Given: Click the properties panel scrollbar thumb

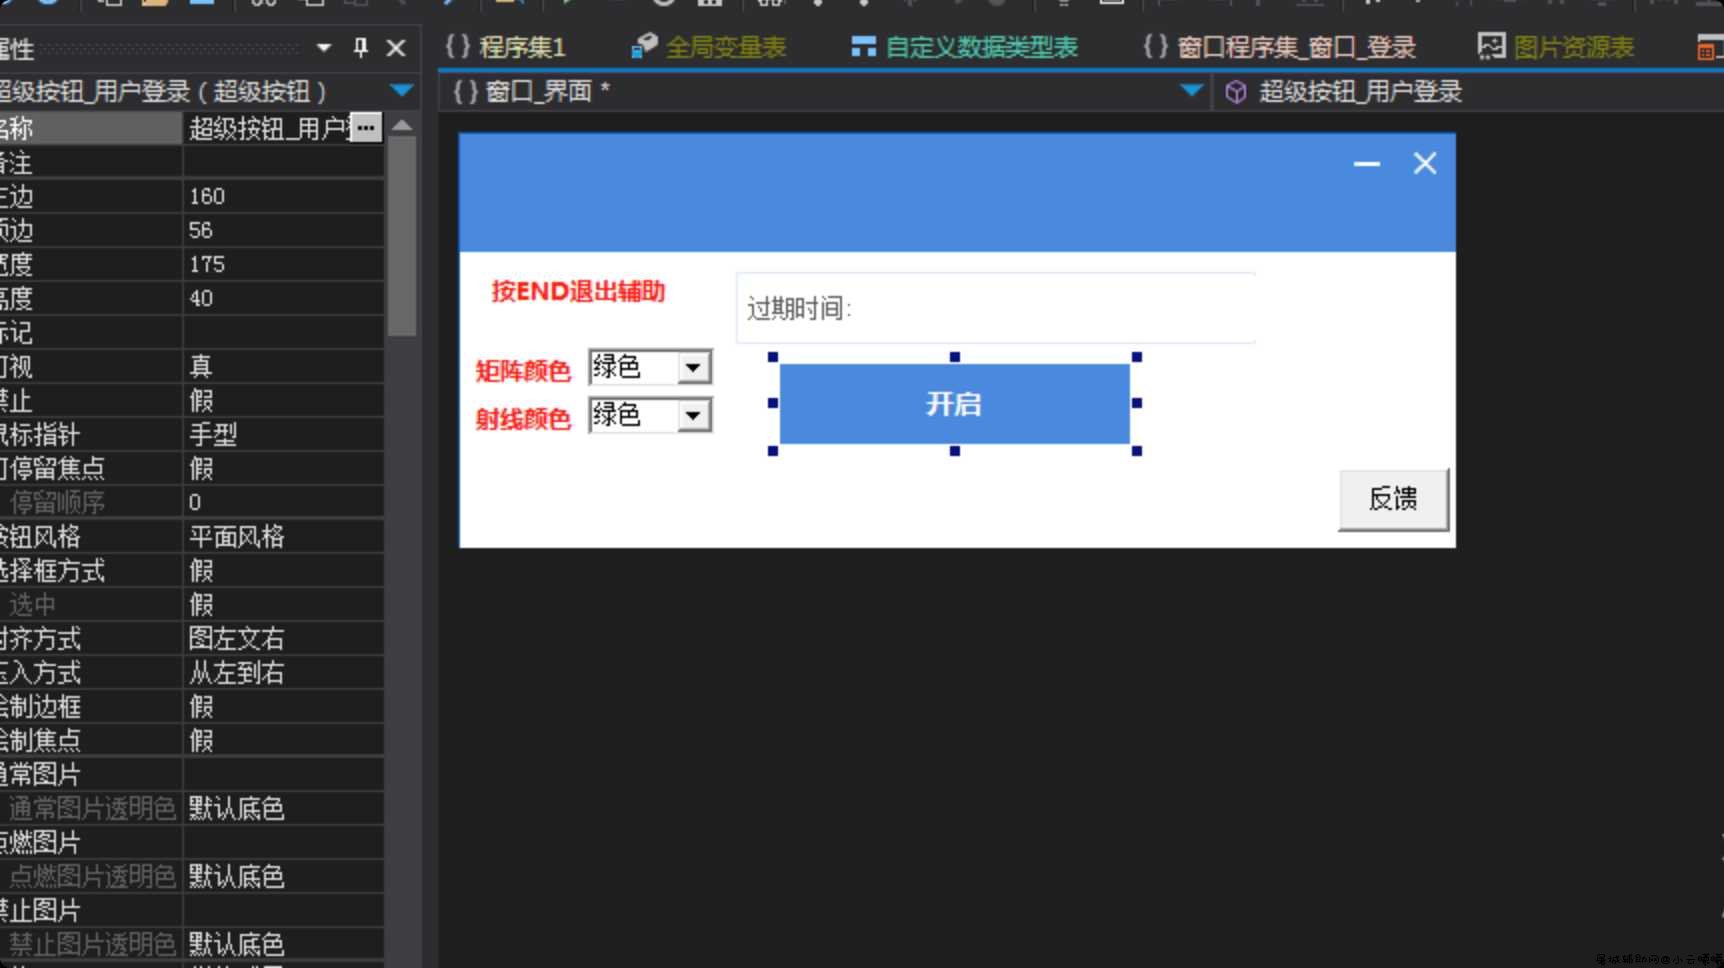Looking at the screenshot, I should 402,236.
